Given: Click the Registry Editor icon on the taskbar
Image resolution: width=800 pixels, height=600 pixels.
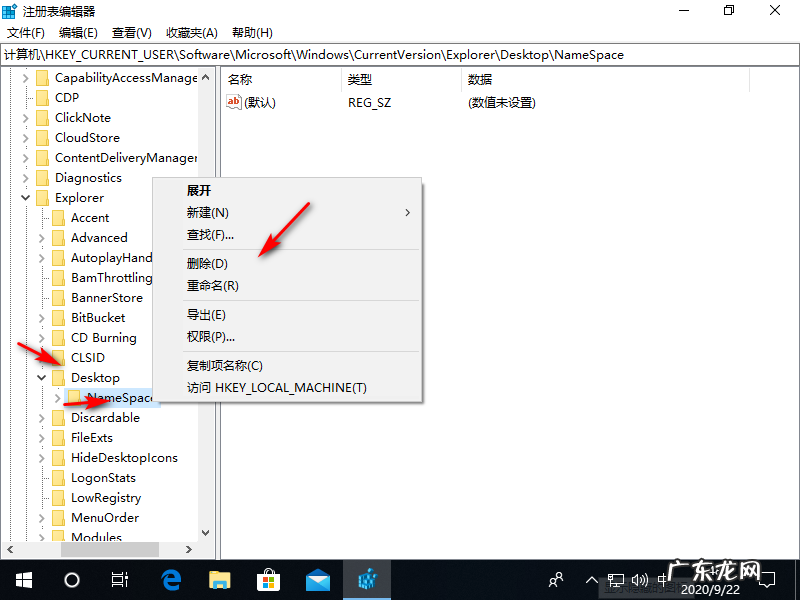Looking at the screenshot, I should 366,579.
